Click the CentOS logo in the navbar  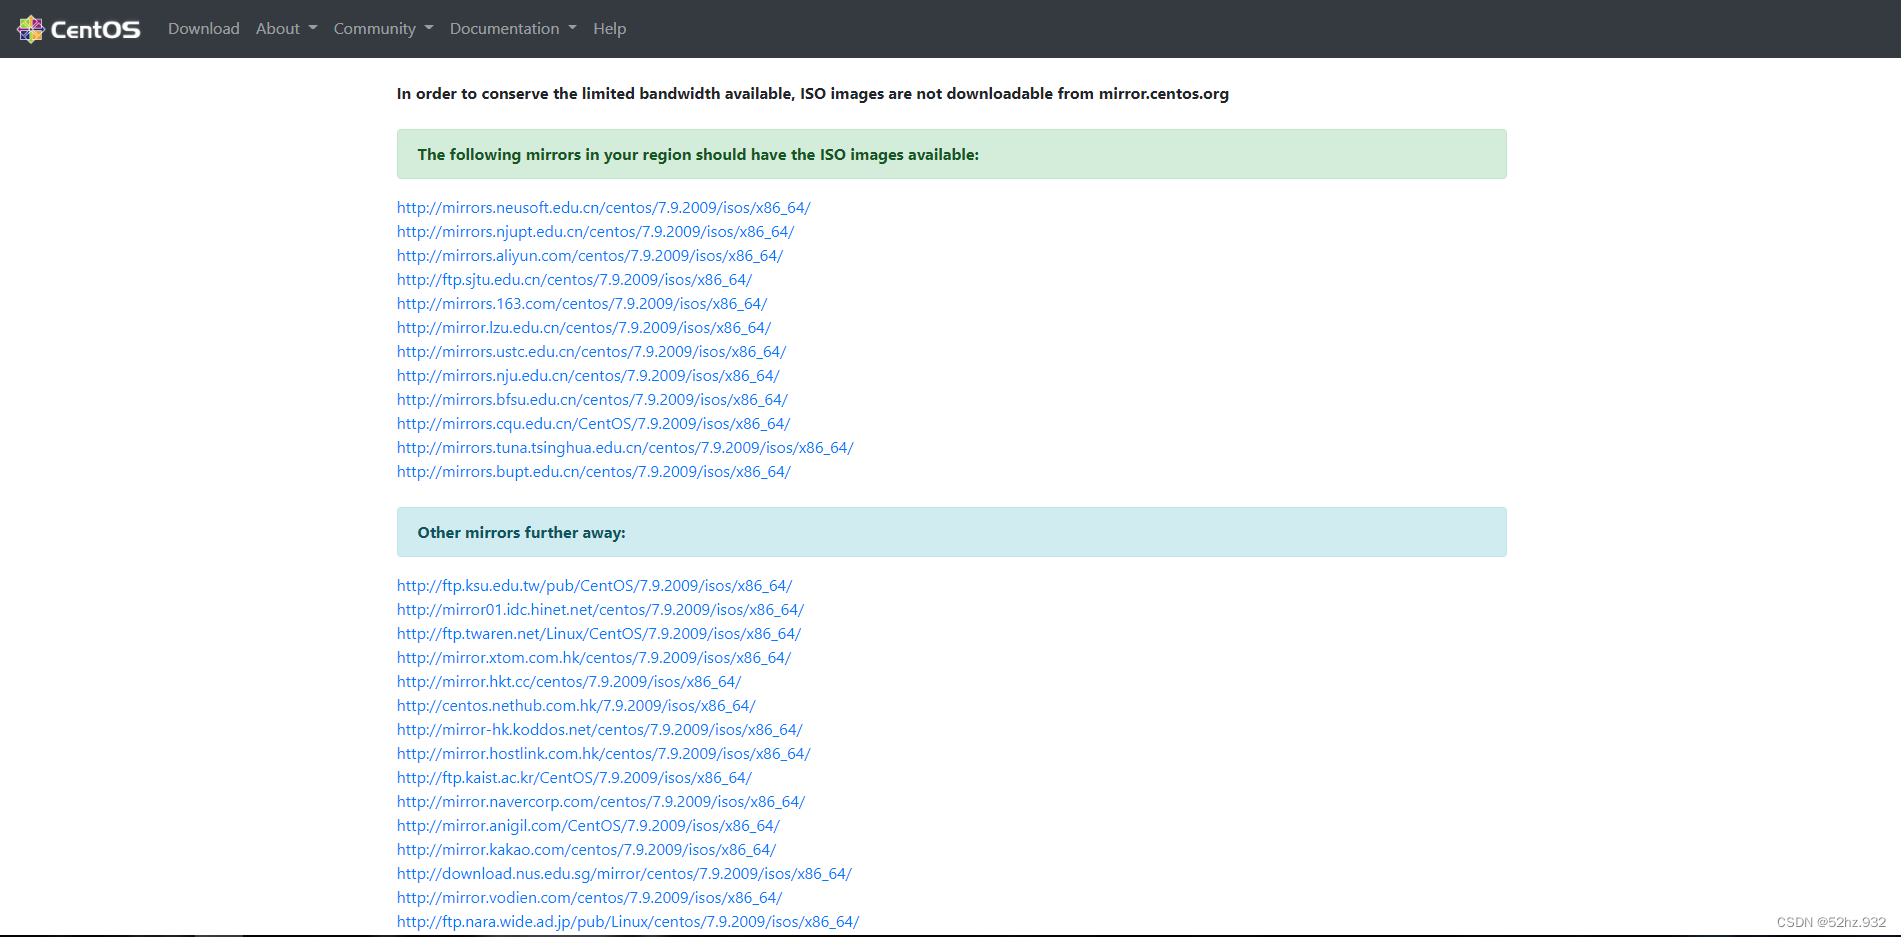(x=79, y=29)
